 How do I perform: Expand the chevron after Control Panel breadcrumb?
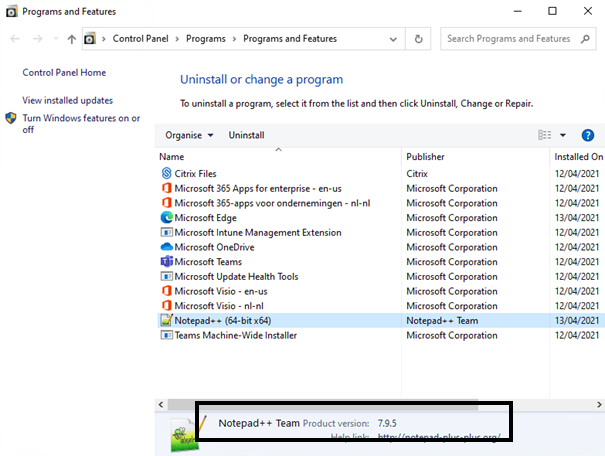177,39
